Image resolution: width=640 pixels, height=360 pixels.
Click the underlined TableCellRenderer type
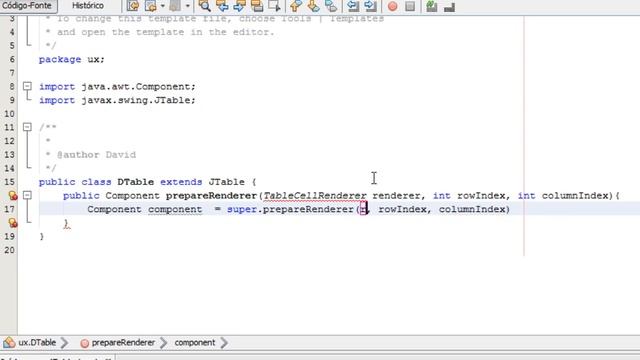[315, 196]
